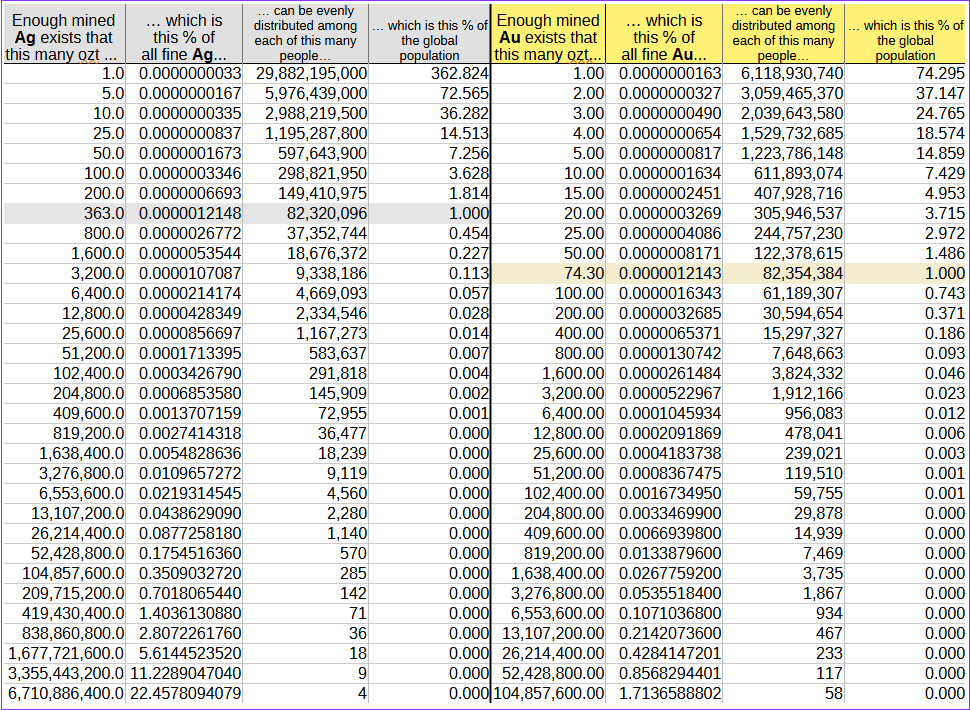Image resolution: width=970 pixels, height=710 pixels.
Task: Select the 'Enough mined Ag exists' header cell
Action: (x=64, y=36)
